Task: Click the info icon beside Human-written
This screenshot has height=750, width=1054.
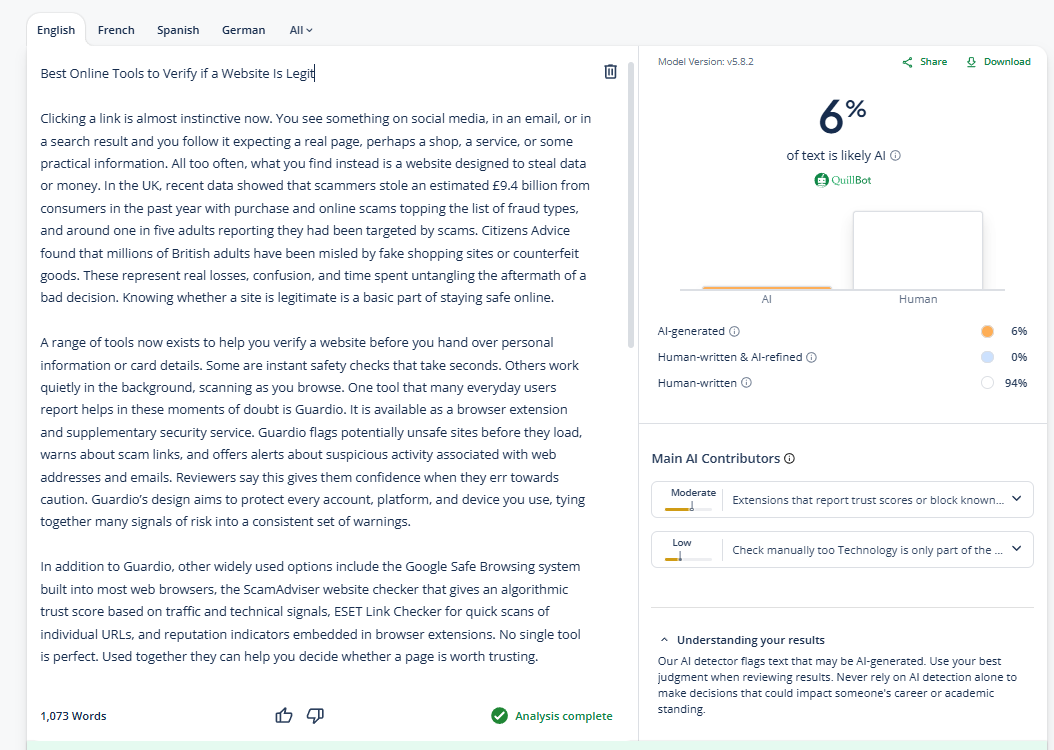Action: (746, 383)
